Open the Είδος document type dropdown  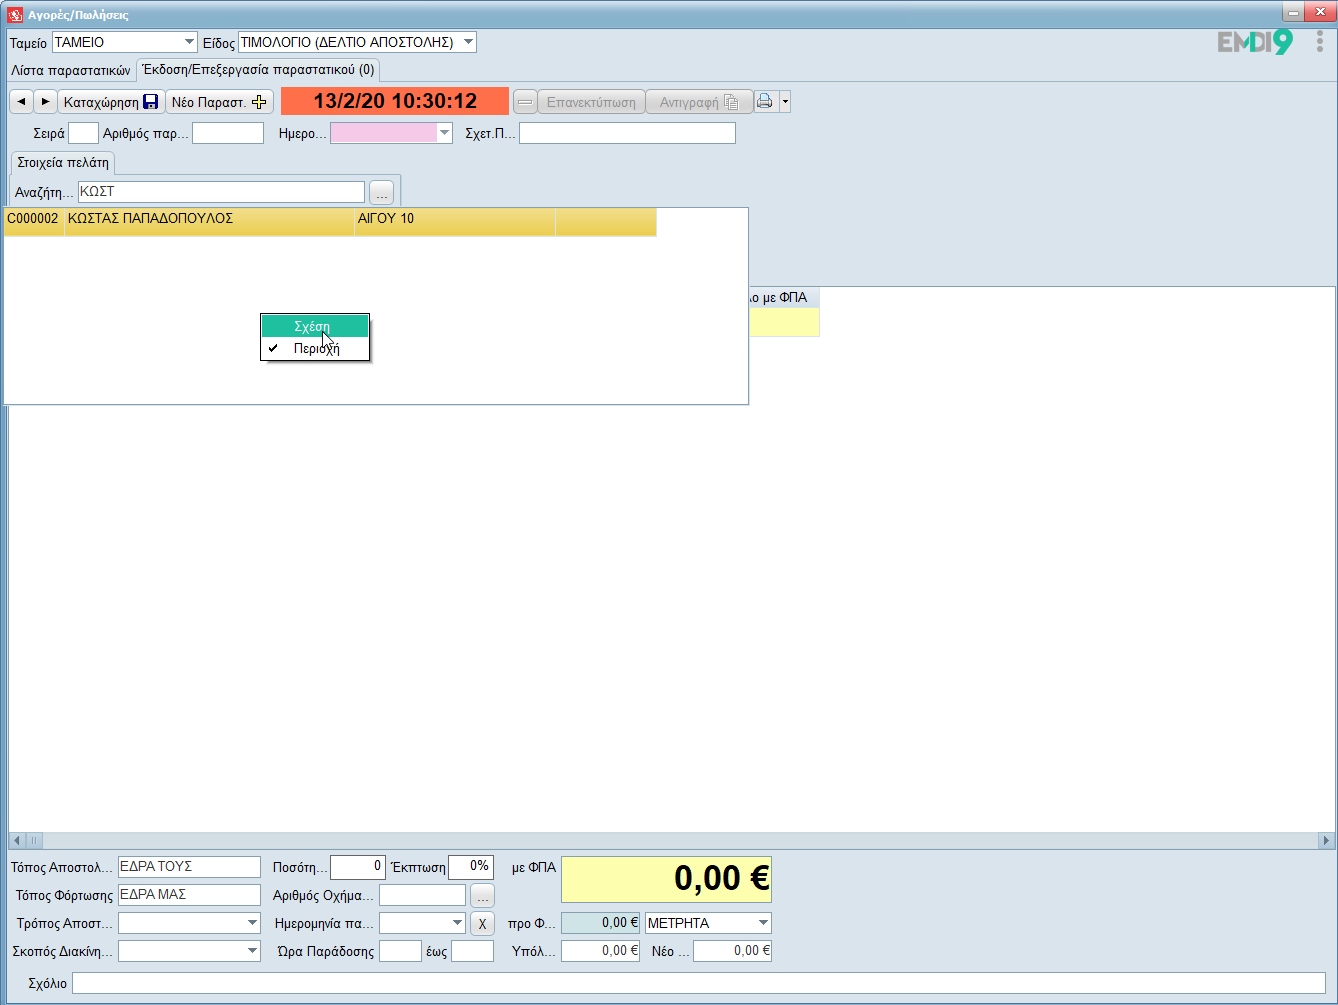469,42
